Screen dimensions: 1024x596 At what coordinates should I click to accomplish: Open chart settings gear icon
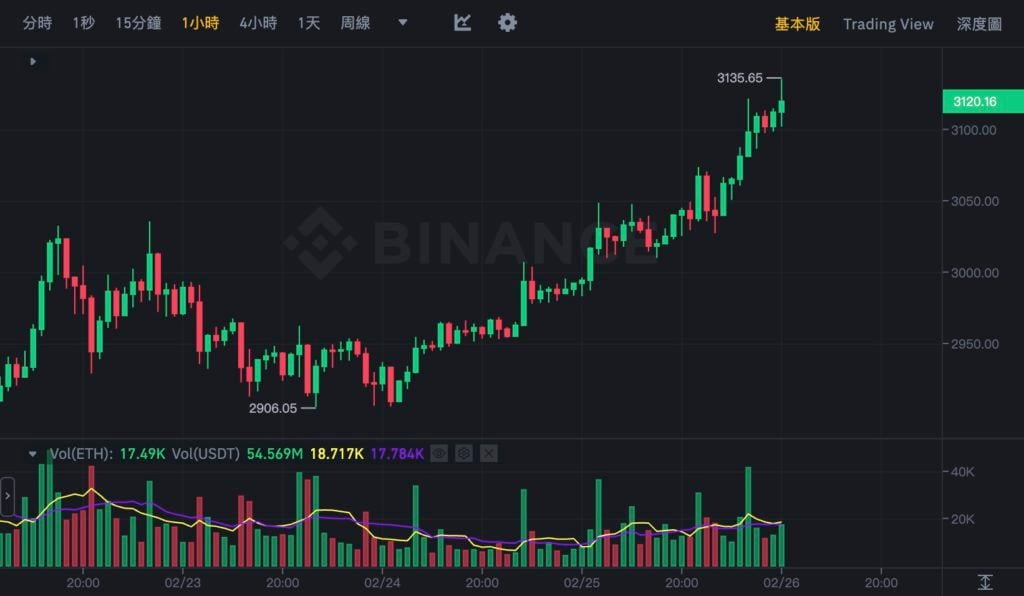coord(508,23)
